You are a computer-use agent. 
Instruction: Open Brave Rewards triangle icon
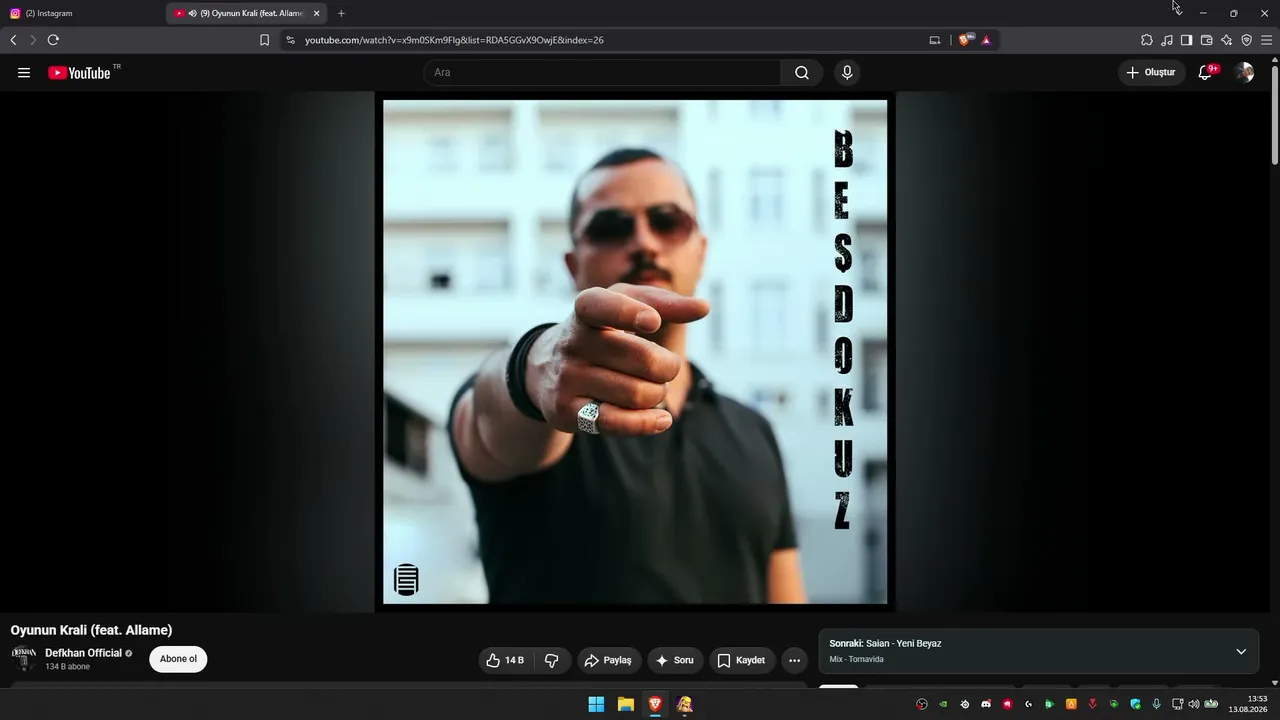[x=986, y=40]
